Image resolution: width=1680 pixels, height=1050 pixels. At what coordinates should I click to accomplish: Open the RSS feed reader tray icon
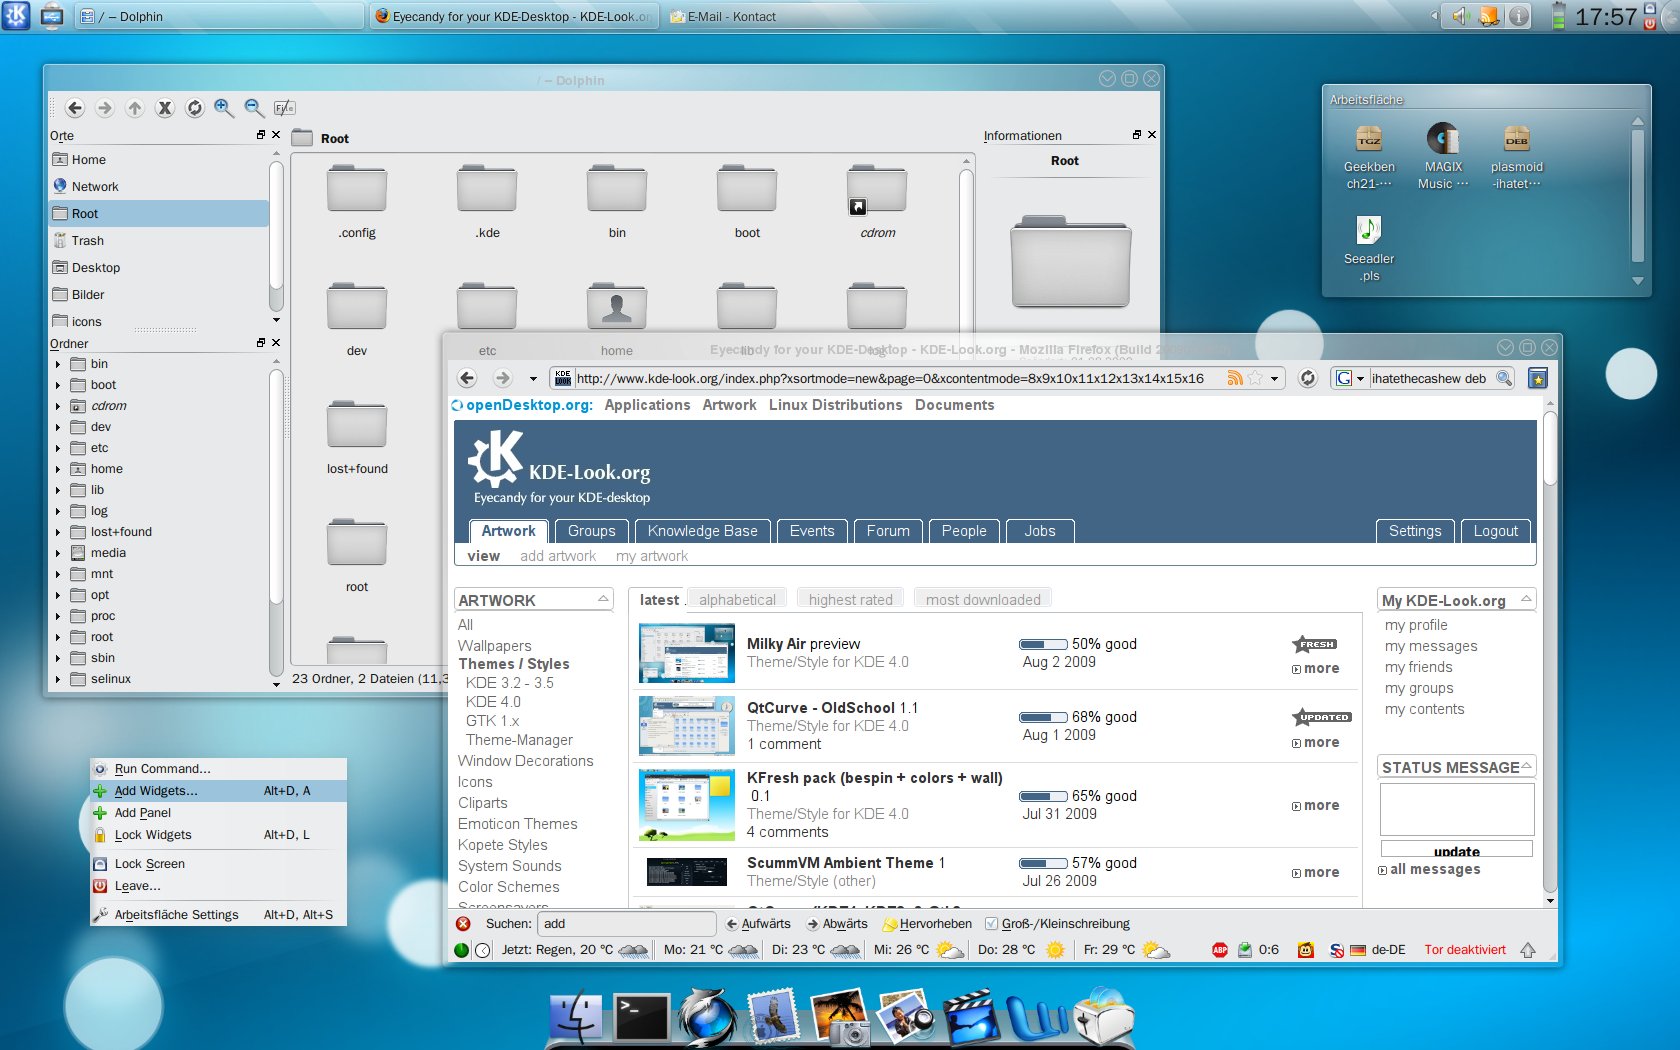(x=1490, y=16)
